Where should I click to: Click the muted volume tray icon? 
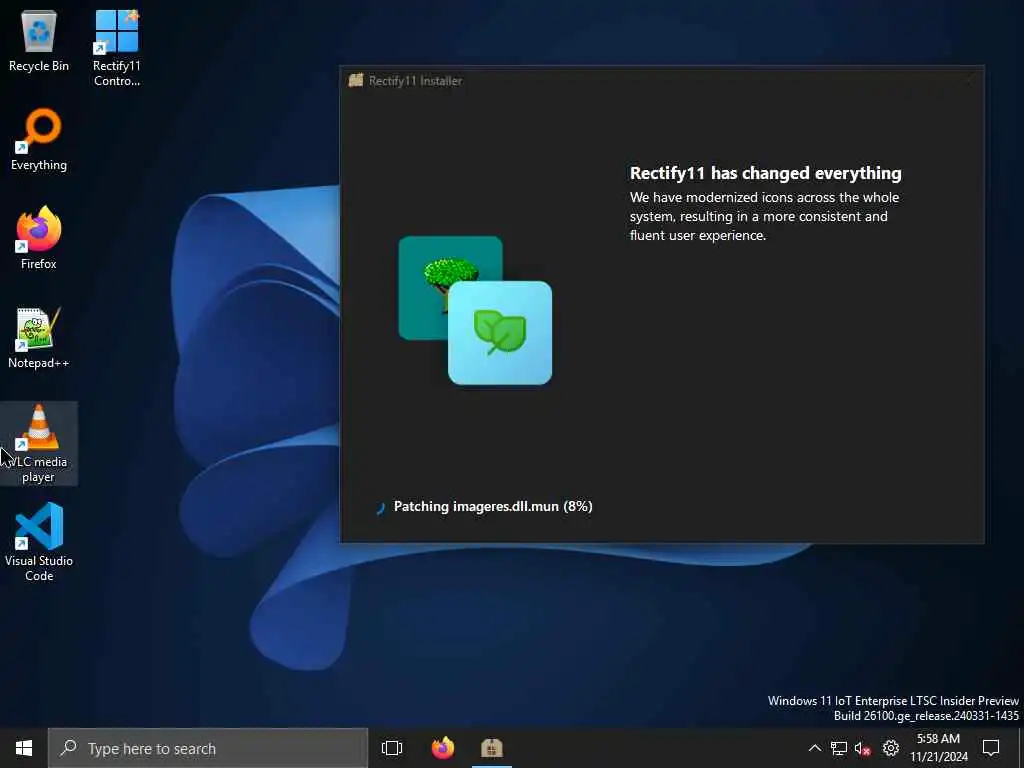click(863, 748)
